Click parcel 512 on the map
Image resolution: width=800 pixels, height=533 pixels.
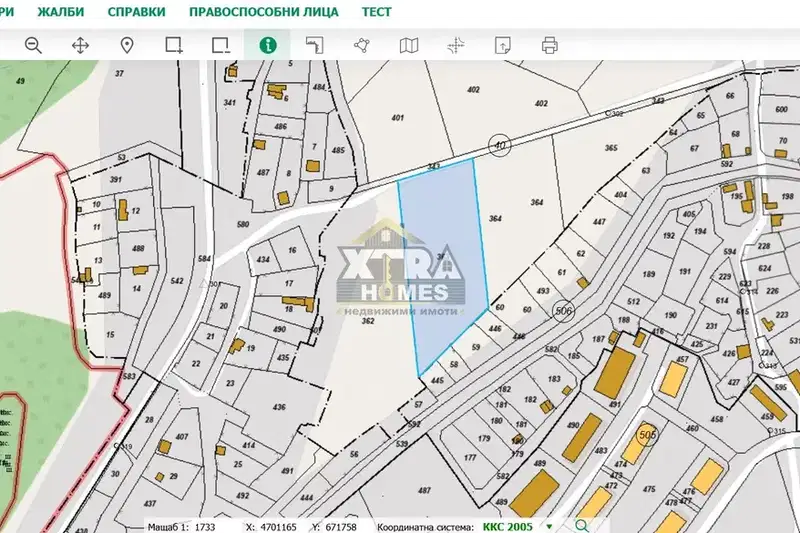tap(633, 301)
